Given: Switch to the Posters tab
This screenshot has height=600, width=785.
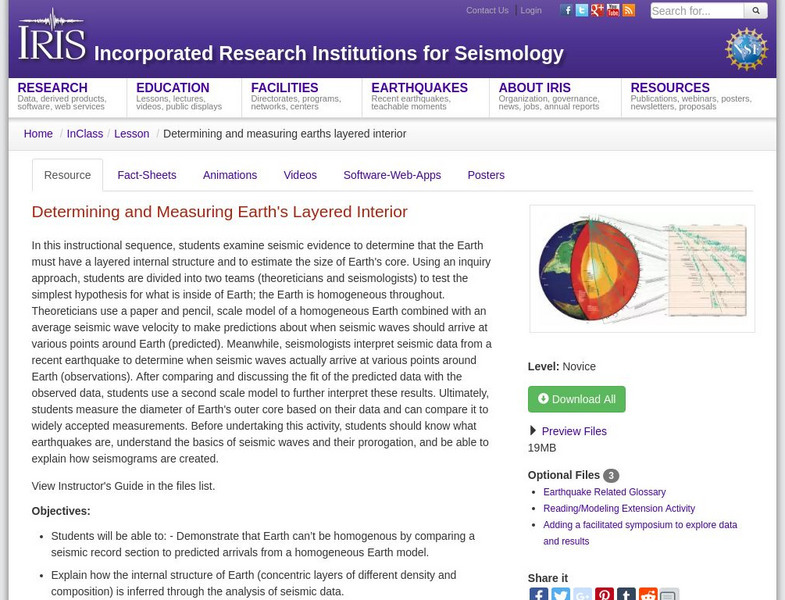Looking at the screenshot, I should click(486, 175).
